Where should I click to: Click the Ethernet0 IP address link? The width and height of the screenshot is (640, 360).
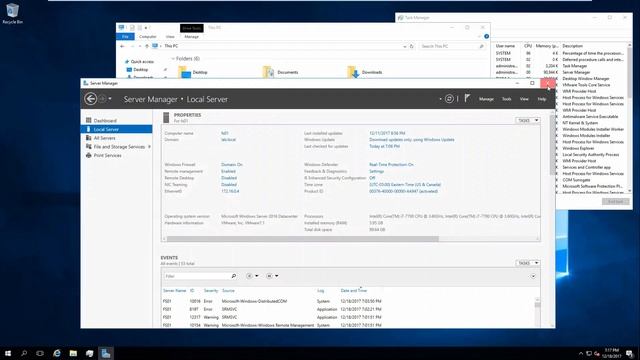point(230,191)
